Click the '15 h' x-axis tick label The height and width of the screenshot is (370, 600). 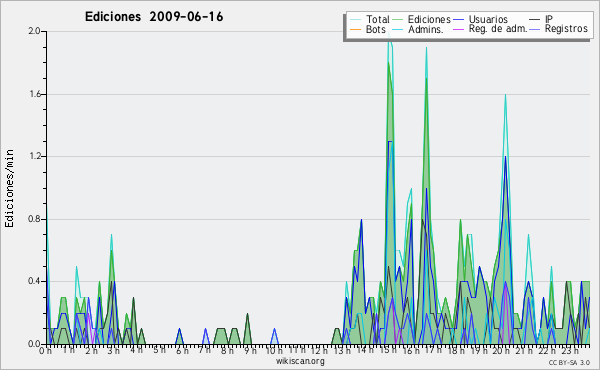click(388, 351)
